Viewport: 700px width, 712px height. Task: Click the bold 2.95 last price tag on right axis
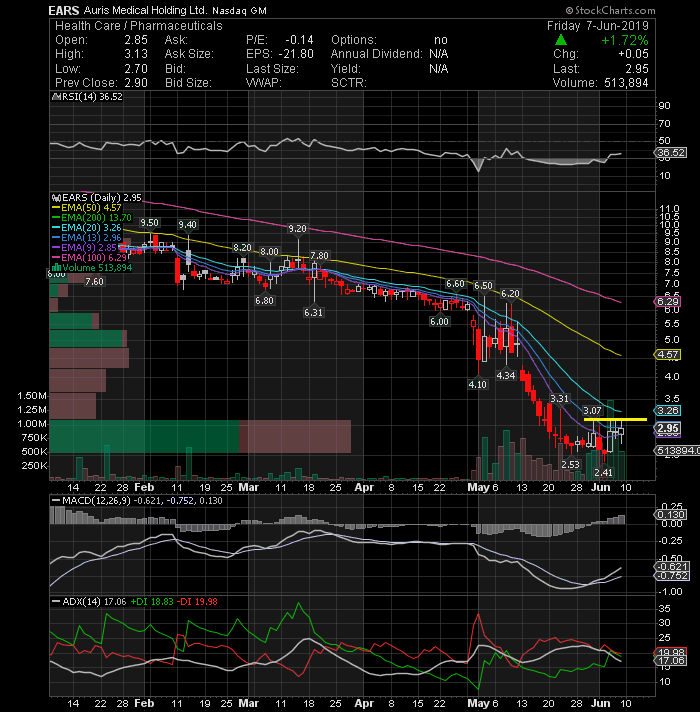point(667,428)
